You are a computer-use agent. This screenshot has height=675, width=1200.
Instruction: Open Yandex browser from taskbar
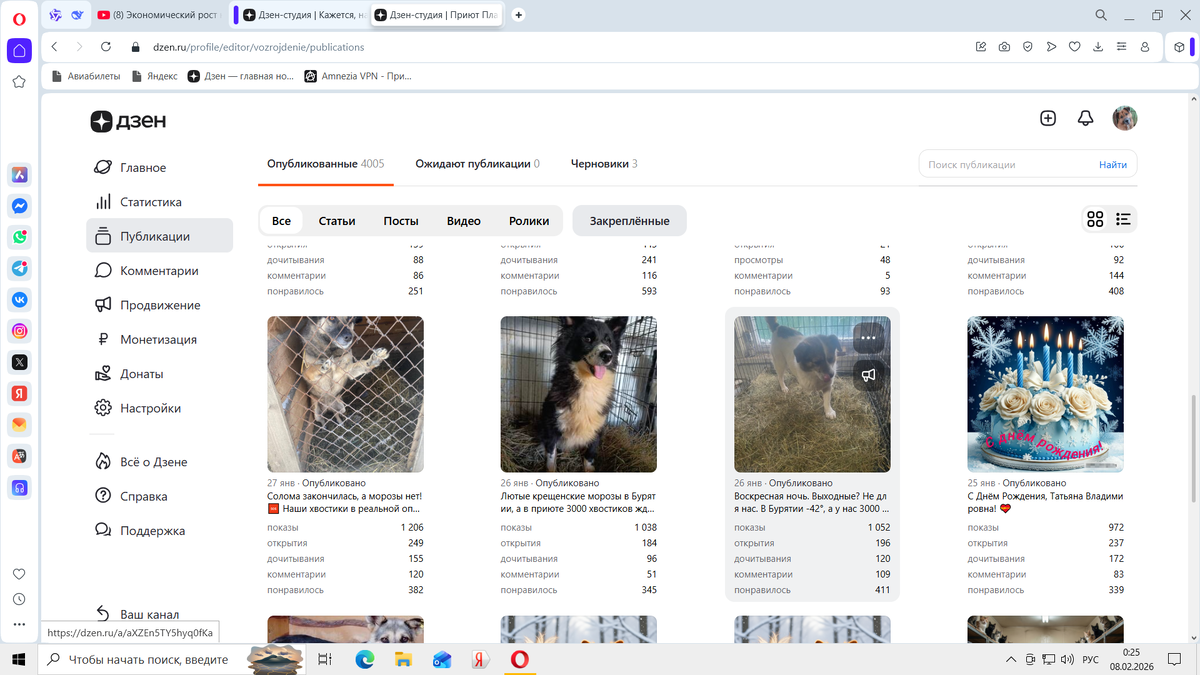click(481, 659)
